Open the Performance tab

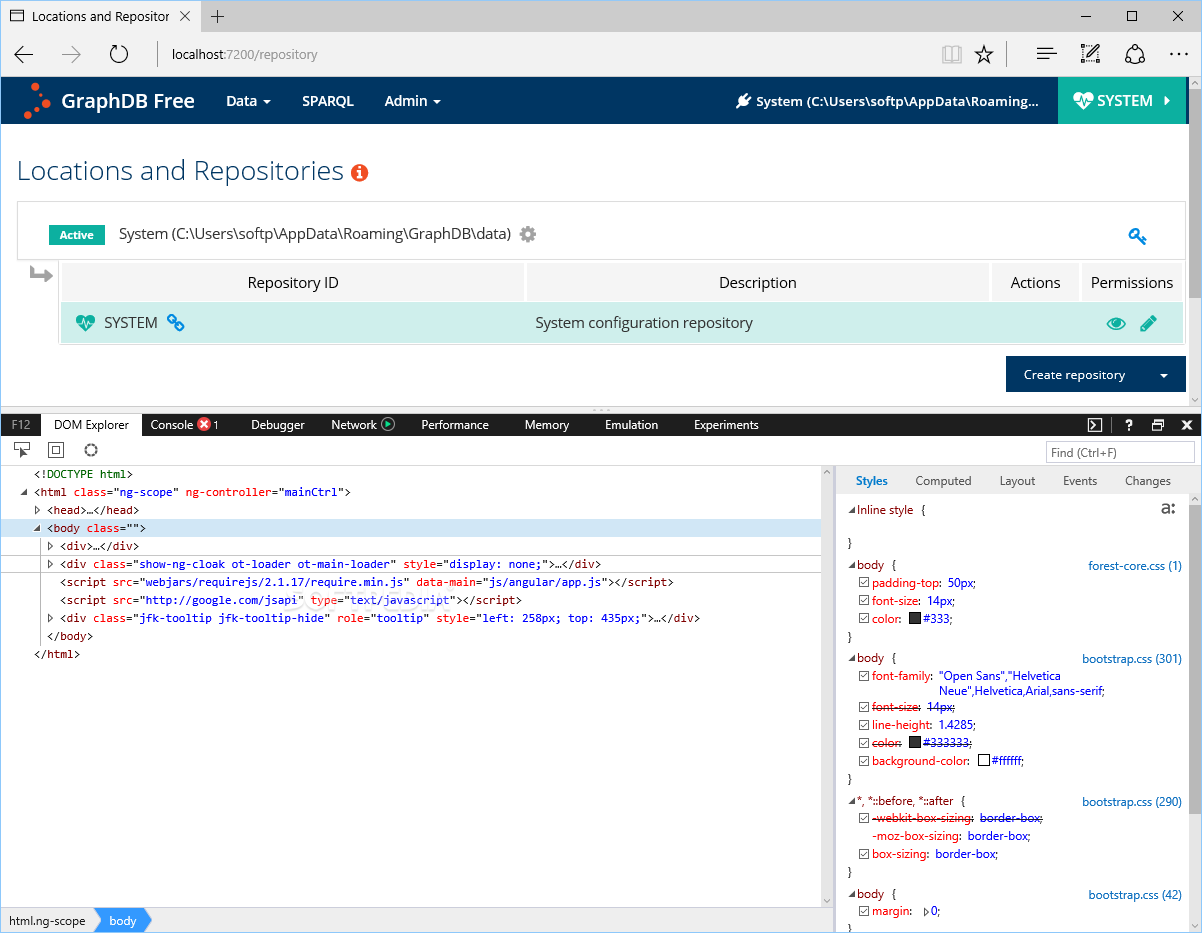pyautogui.click(x=455, y=425)
